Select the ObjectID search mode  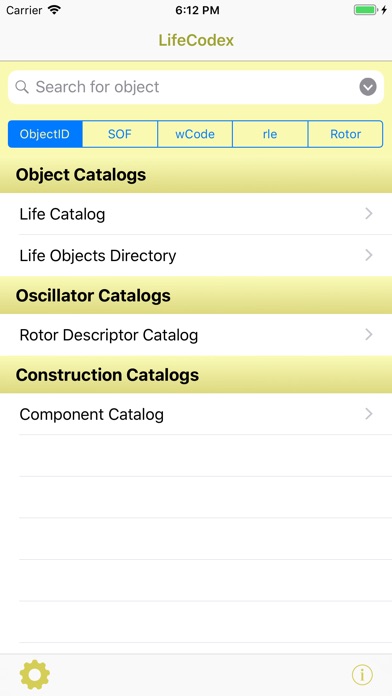click(x=45, y=134)
